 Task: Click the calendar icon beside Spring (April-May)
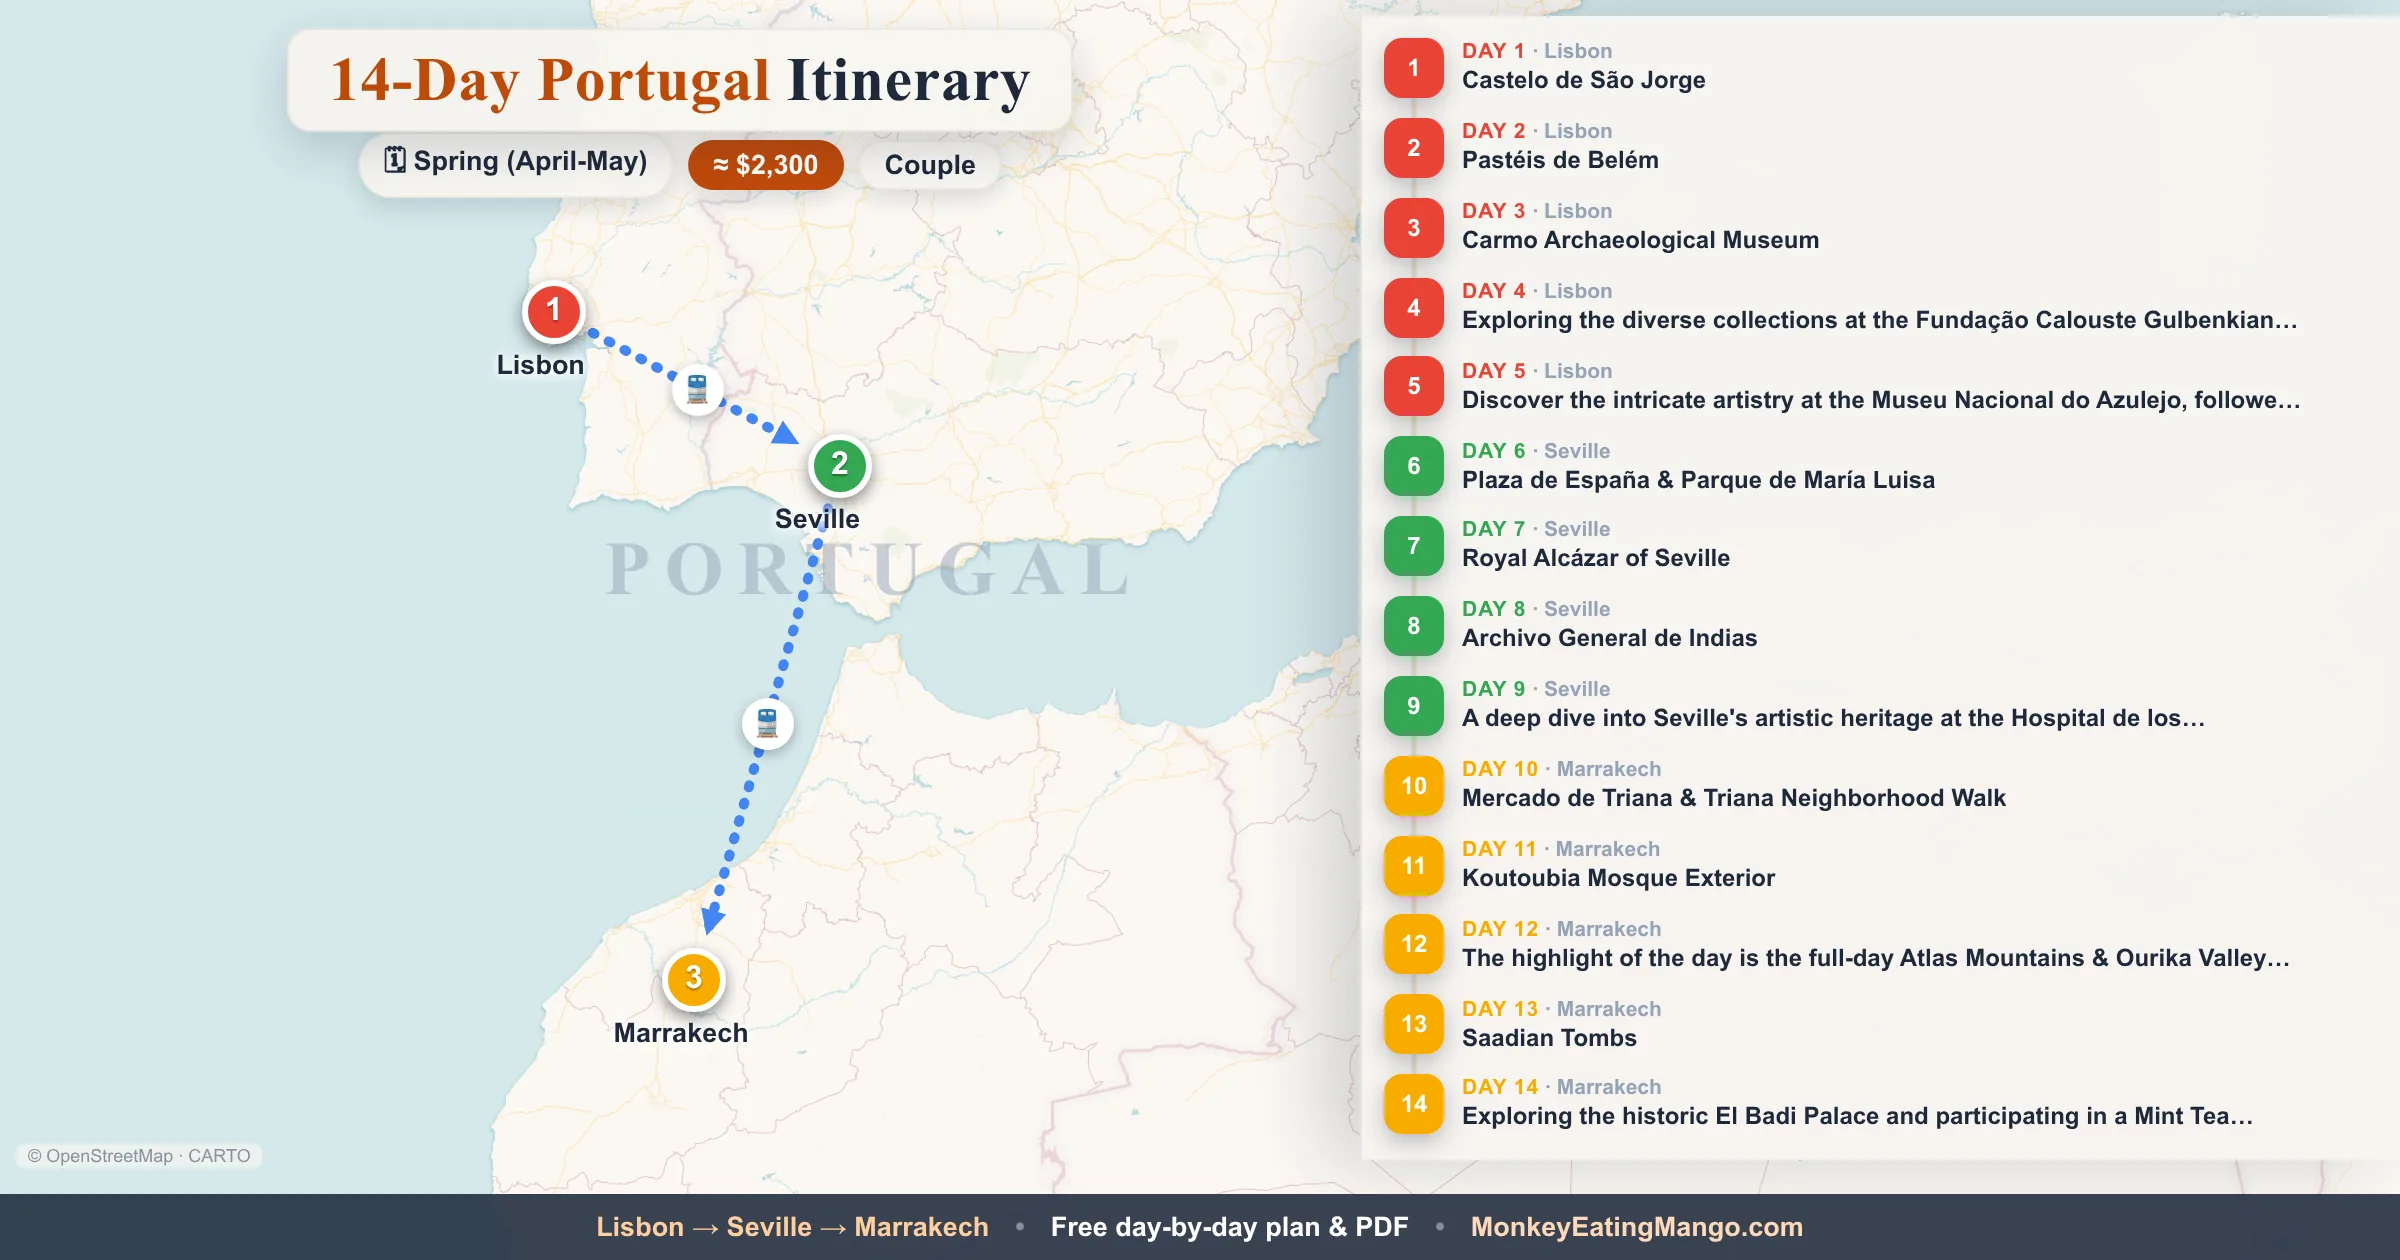click(395, 160)
